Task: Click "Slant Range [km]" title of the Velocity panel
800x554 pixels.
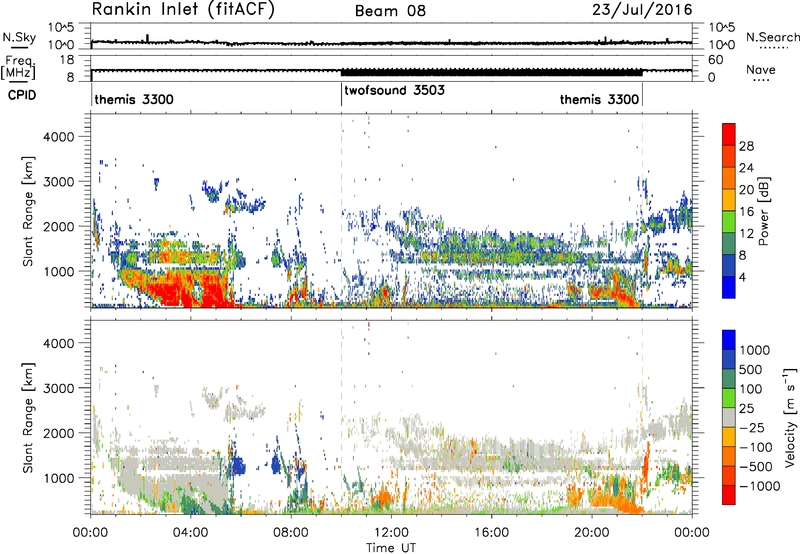Action: pos(28,417)
